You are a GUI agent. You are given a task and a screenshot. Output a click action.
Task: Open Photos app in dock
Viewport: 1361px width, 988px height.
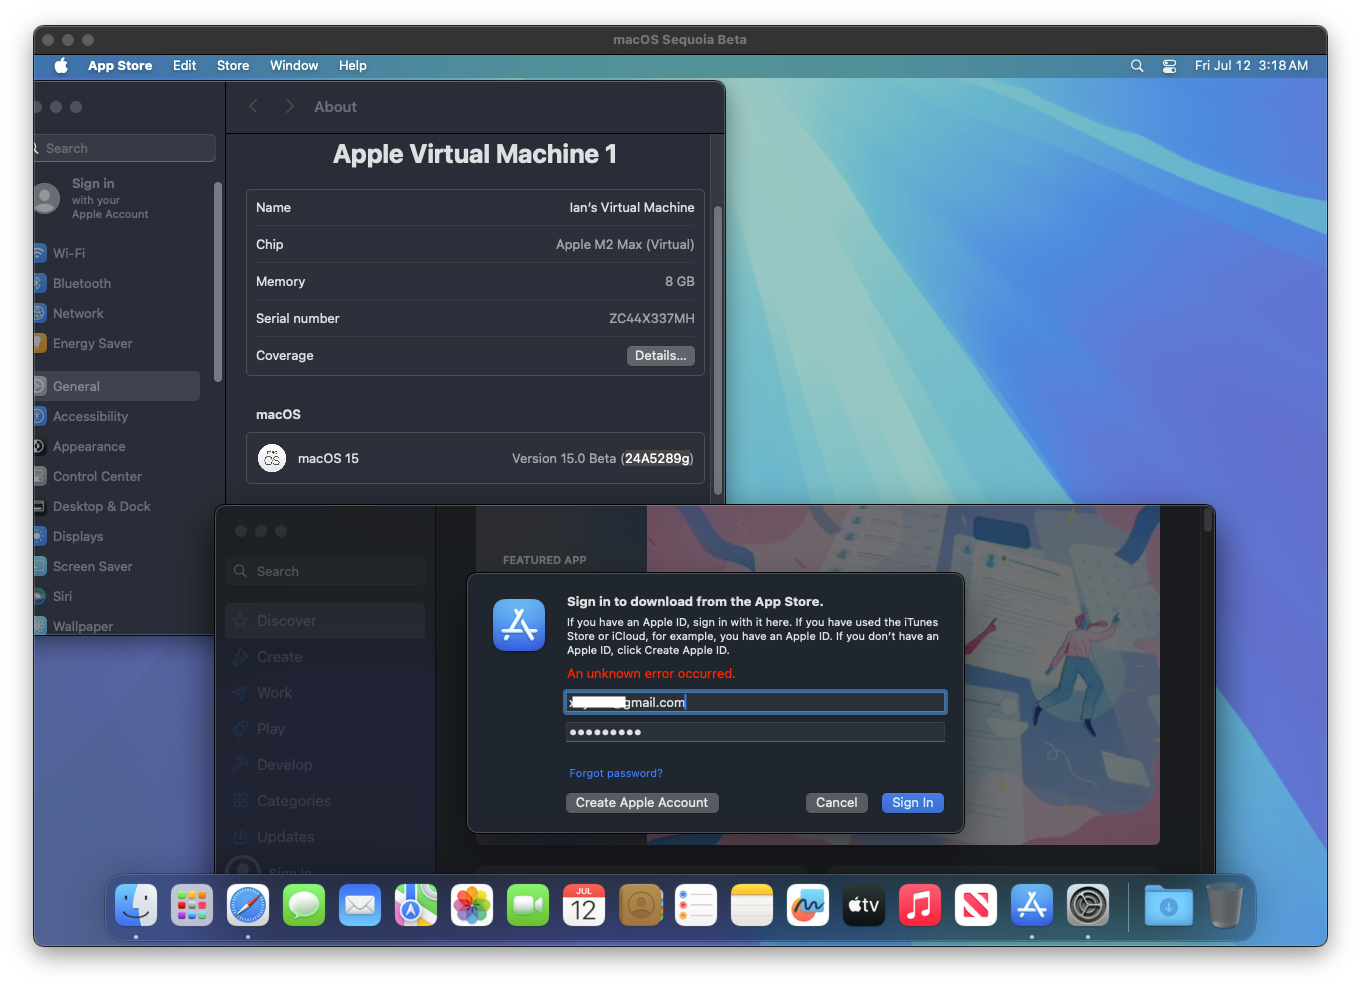[472, 906]
